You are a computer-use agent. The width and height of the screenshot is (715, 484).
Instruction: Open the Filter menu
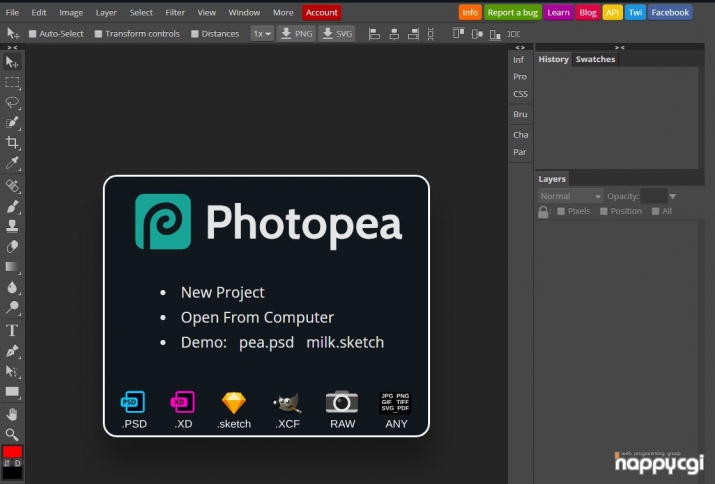click(175, 13)
